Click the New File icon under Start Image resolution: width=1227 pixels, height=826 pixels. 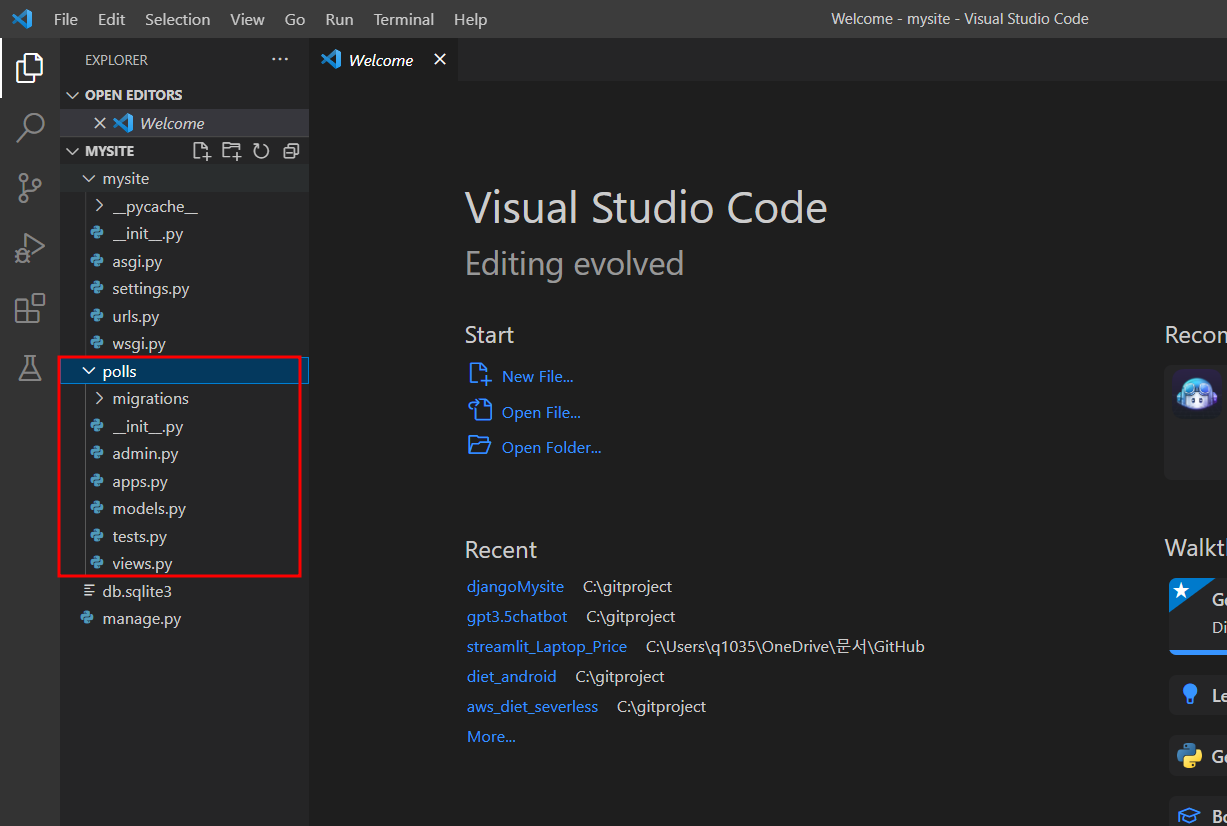tap(480, 374)
